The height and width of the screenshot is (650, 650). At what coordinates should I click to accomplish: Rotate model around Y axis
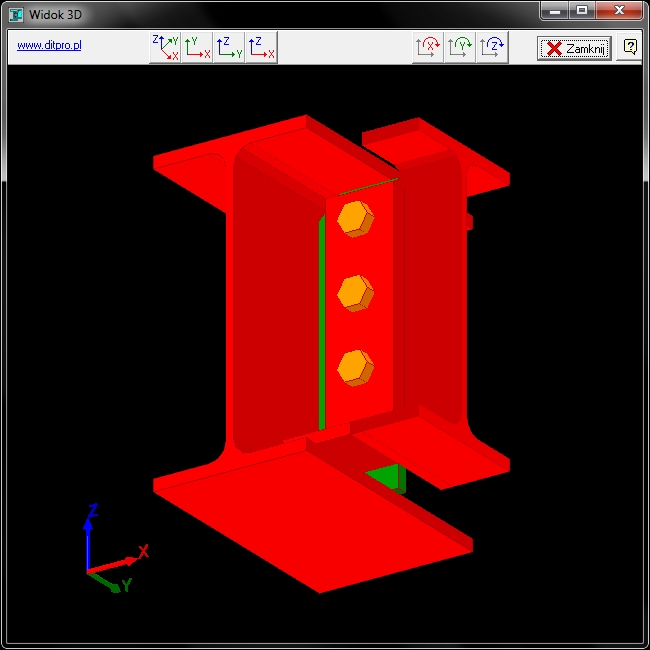tap(460, 47)
